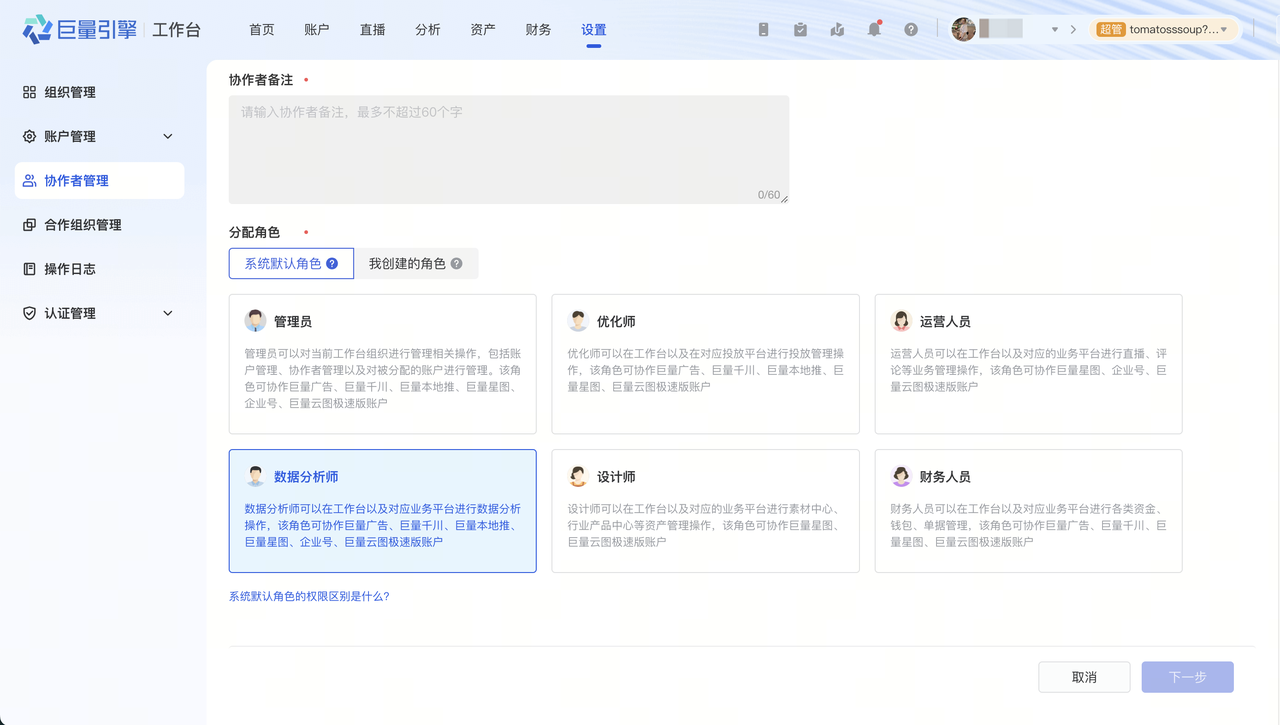Click the 运营人员 role avatar icon
Screen dimensions: 1280x725
[x=901, y=321]
